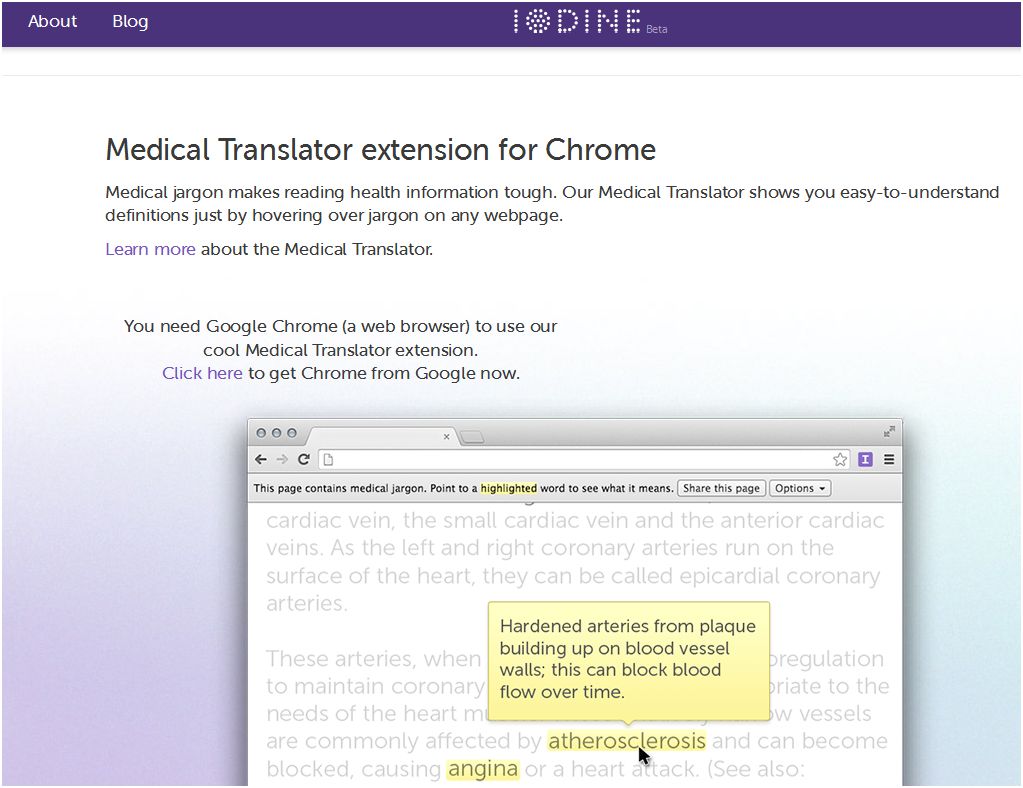Click the yellow definition tooltip
Screen dimensions: 1023x788
[x=629, y=660]
